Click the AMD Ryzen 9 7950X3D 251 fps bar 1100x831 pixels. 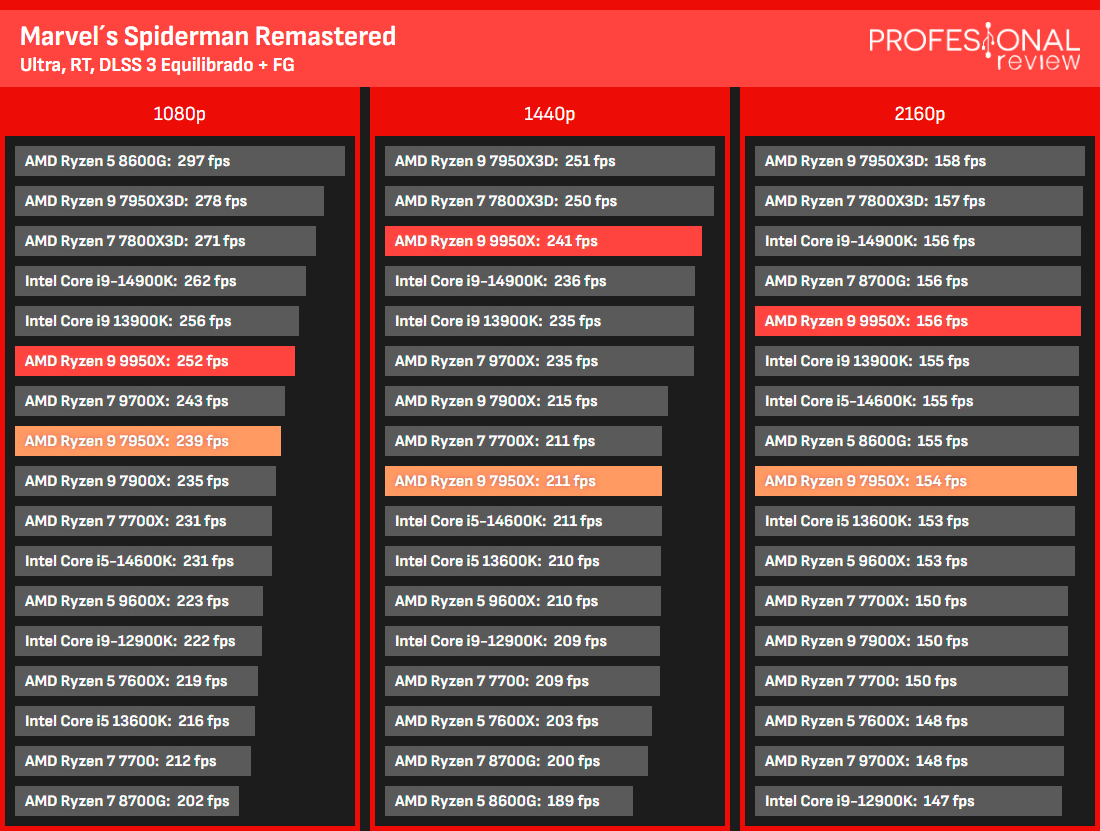pyautogui.click(x=550, y=161)
